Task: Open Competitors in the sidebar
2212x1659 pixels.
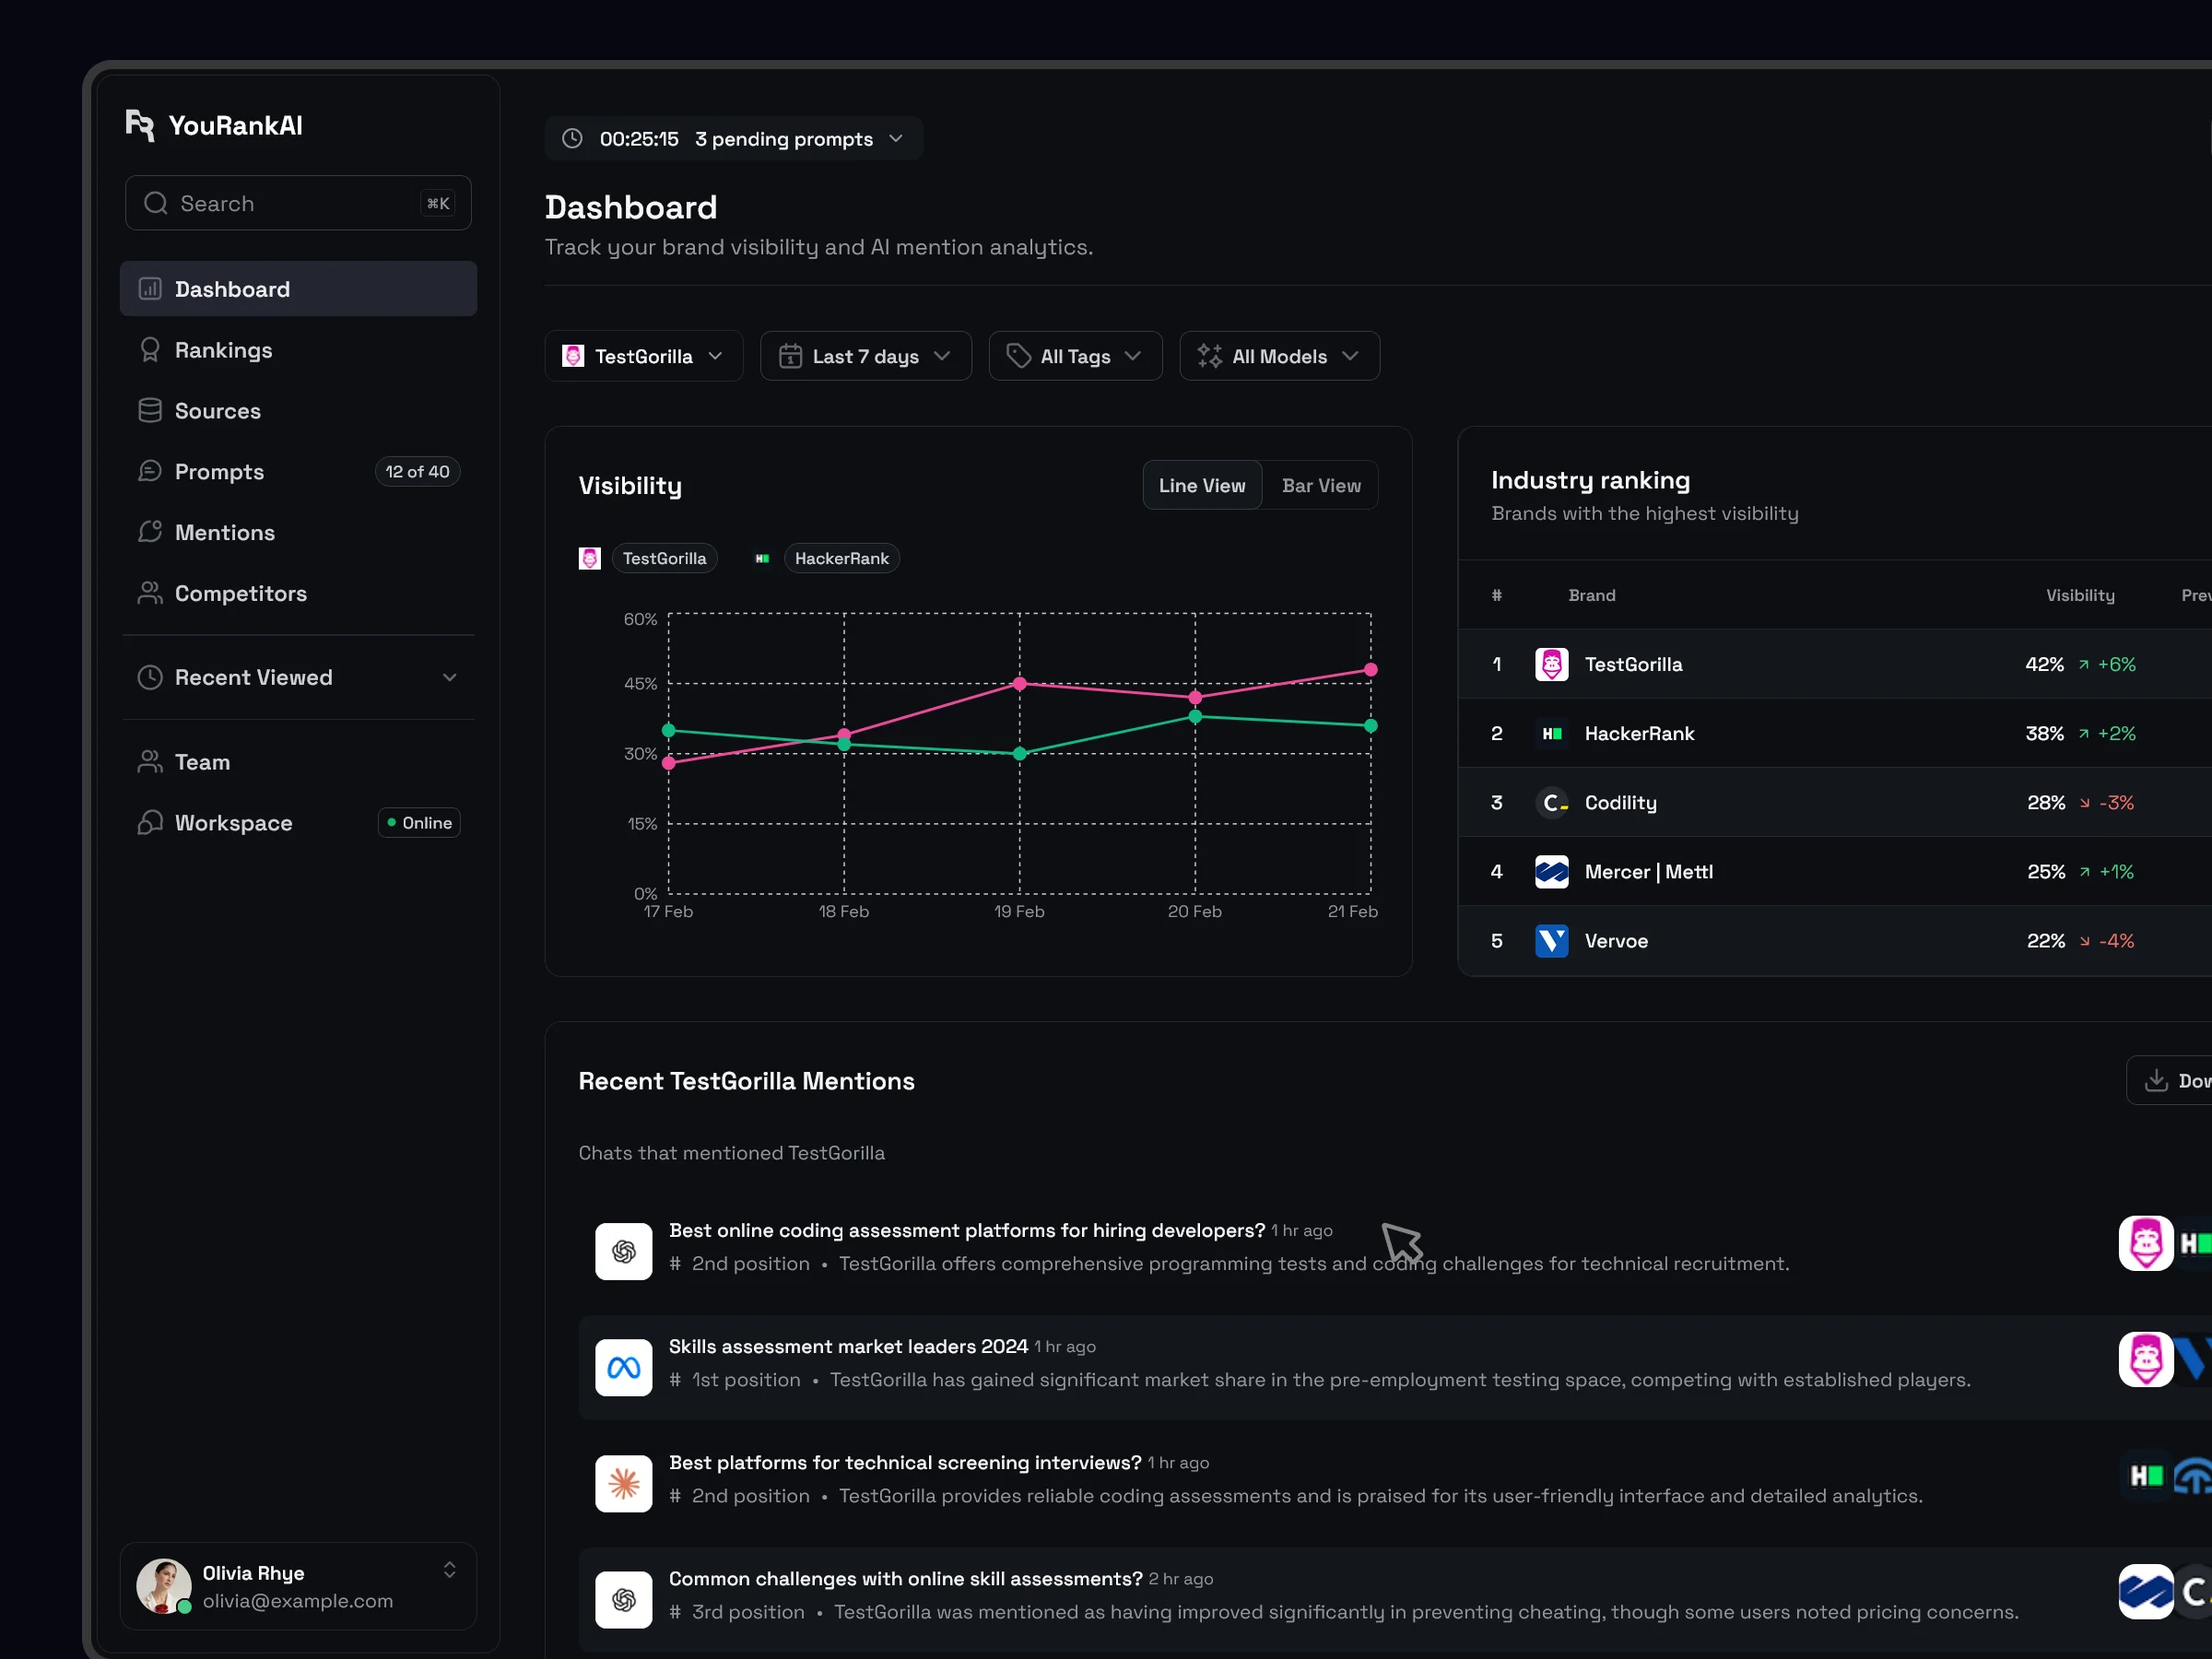Action: coord(240,594)
